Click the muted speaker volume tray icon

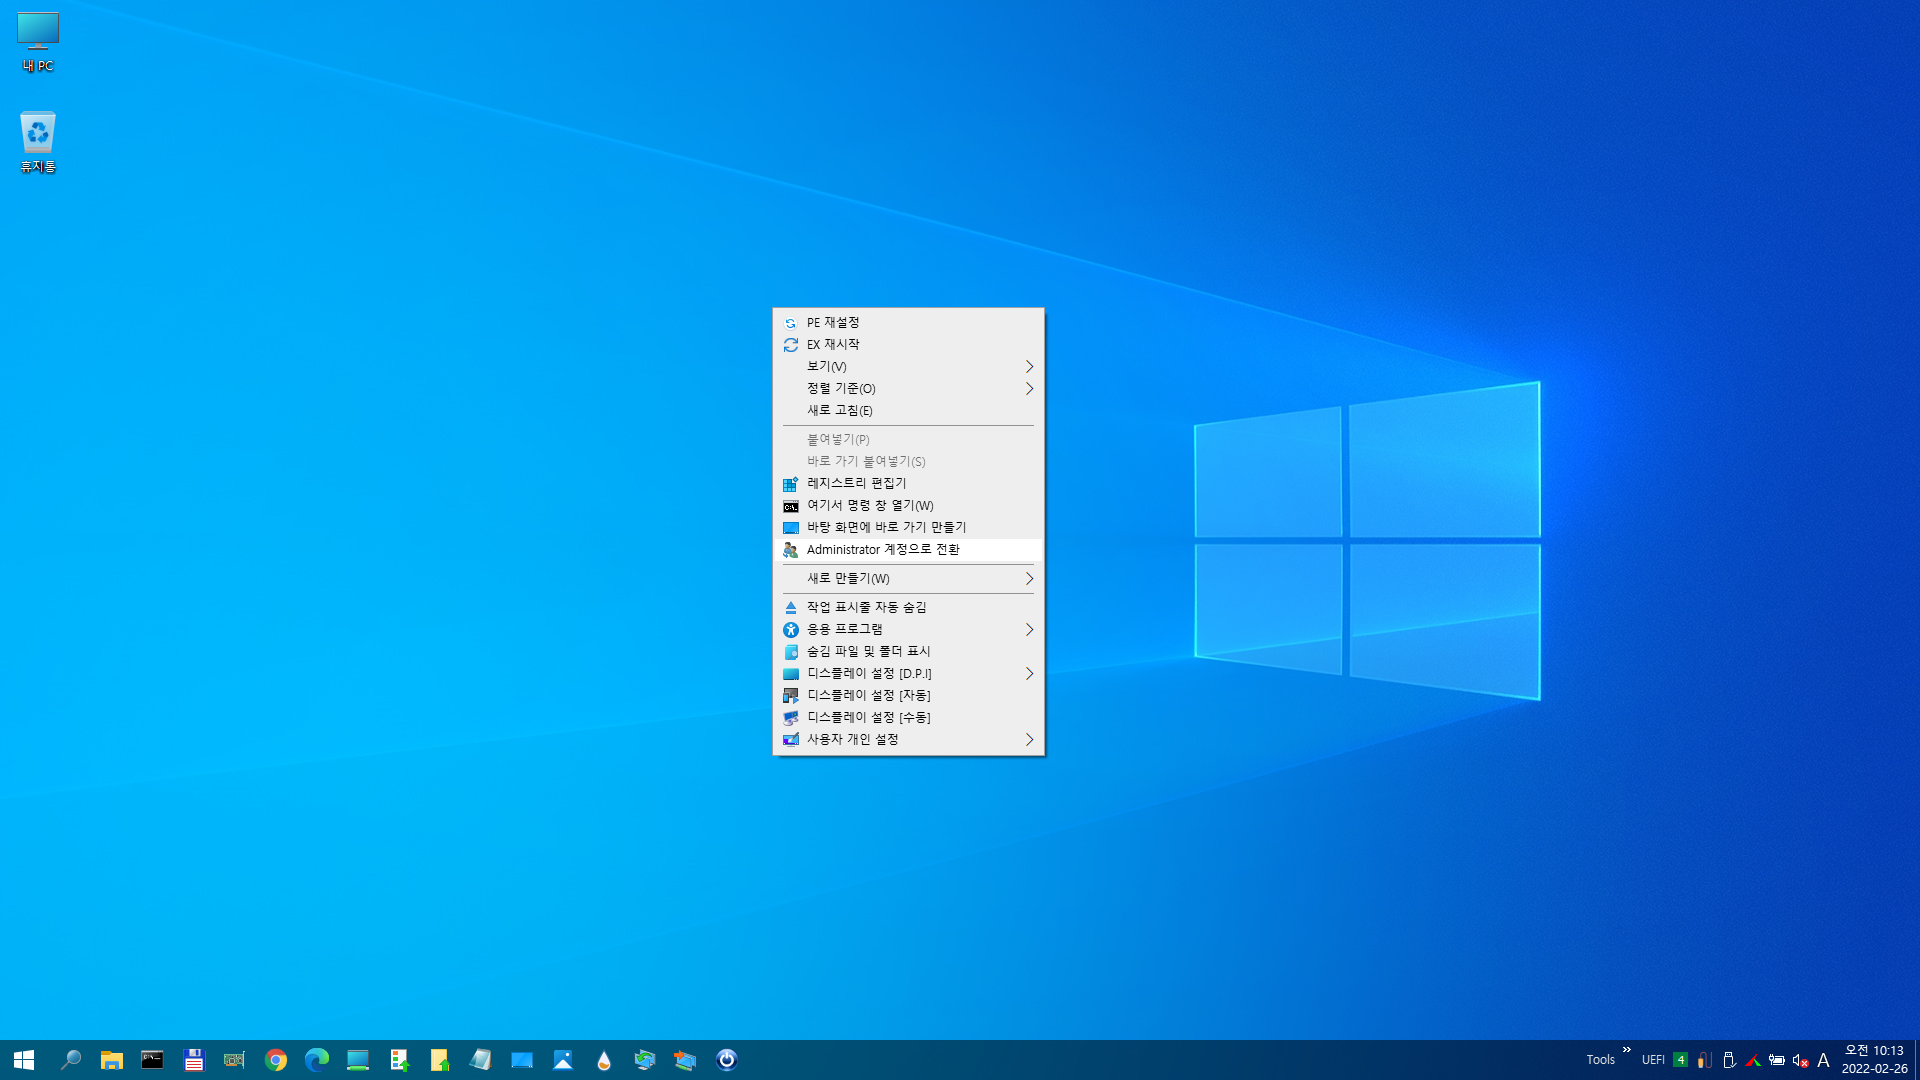[x=1800, y=1060]
